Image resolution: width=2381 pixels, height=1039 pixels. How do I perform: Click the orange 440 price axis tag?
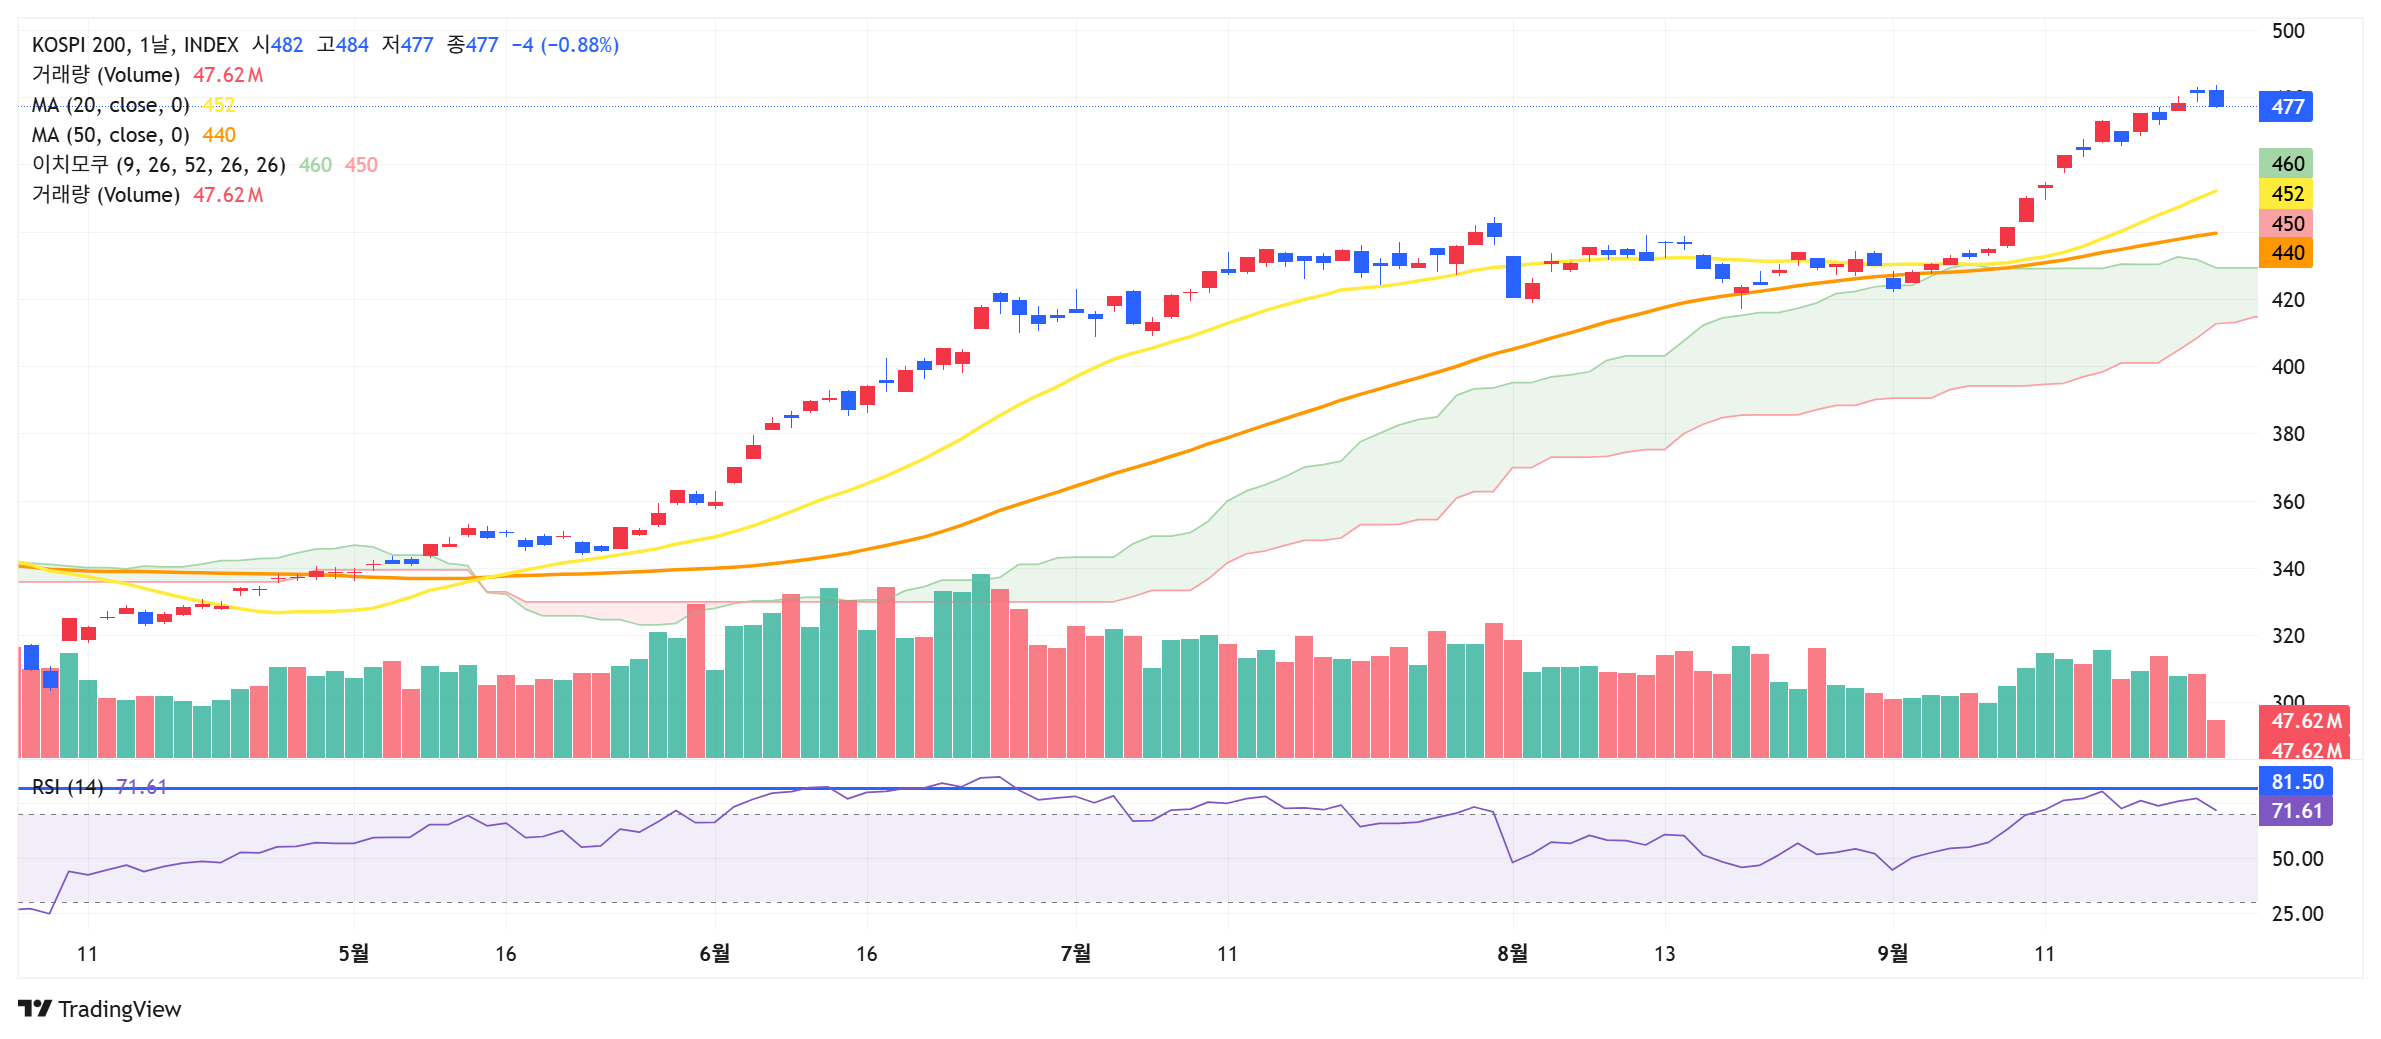(x=2286, y=253)
